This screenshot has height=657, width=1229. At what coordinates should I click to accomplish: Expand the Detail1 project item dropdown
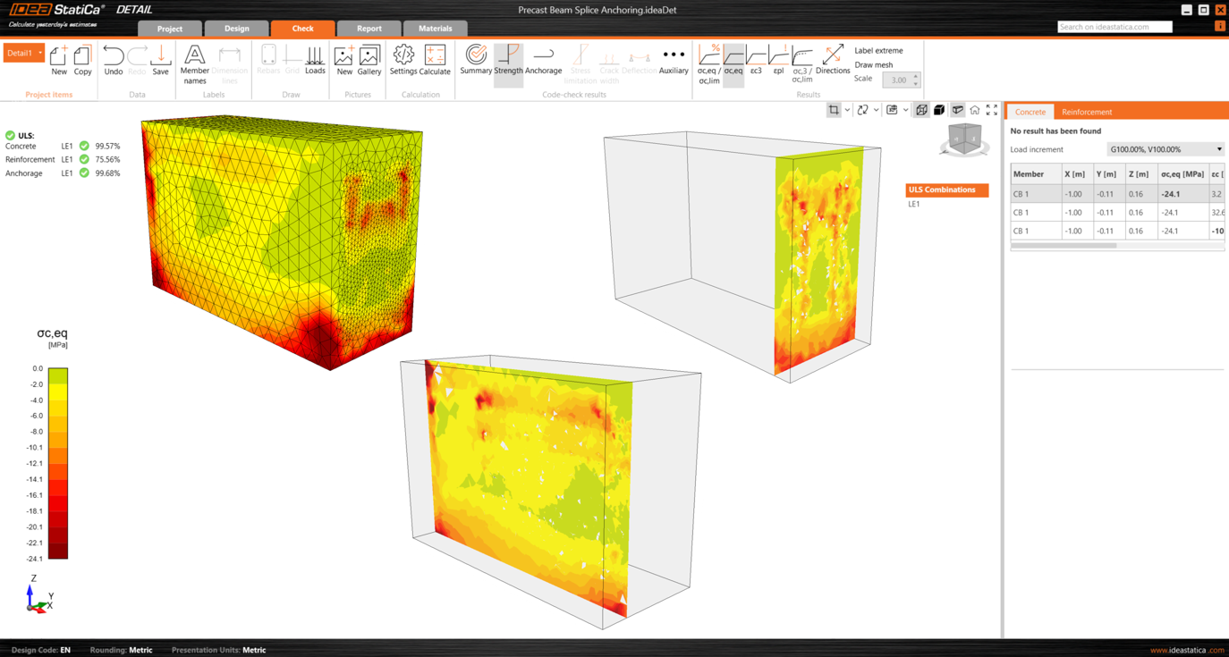(x=40, y=53)
